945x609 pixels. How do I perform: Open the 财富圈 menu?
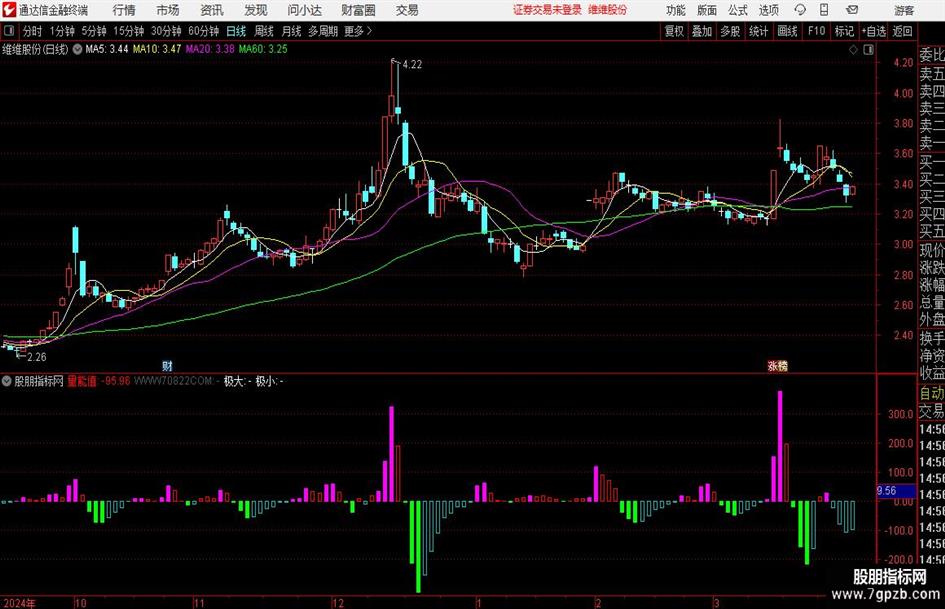click(x=358, y=10)
